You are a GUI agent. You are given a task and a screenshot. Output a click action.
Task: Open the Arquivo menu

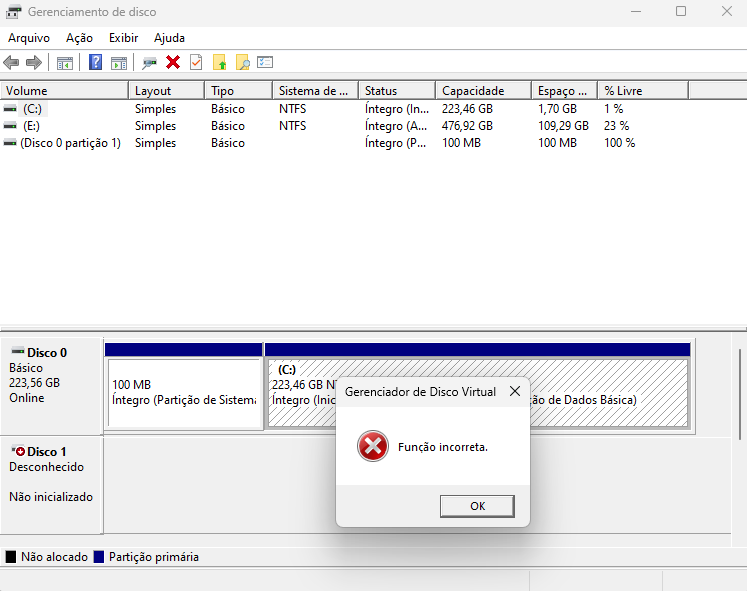coord(29,38)
